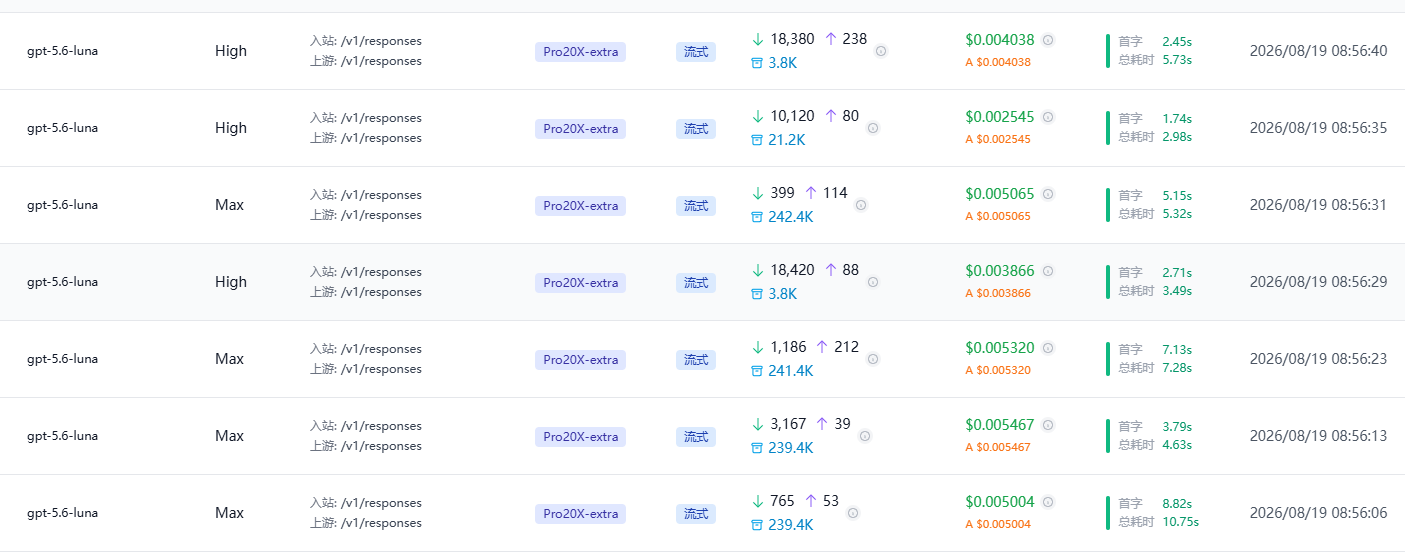Click info icon after 1,186 and 212 tokens
Viewport: 1405px width, 558px height.
[x=873, y=359]
